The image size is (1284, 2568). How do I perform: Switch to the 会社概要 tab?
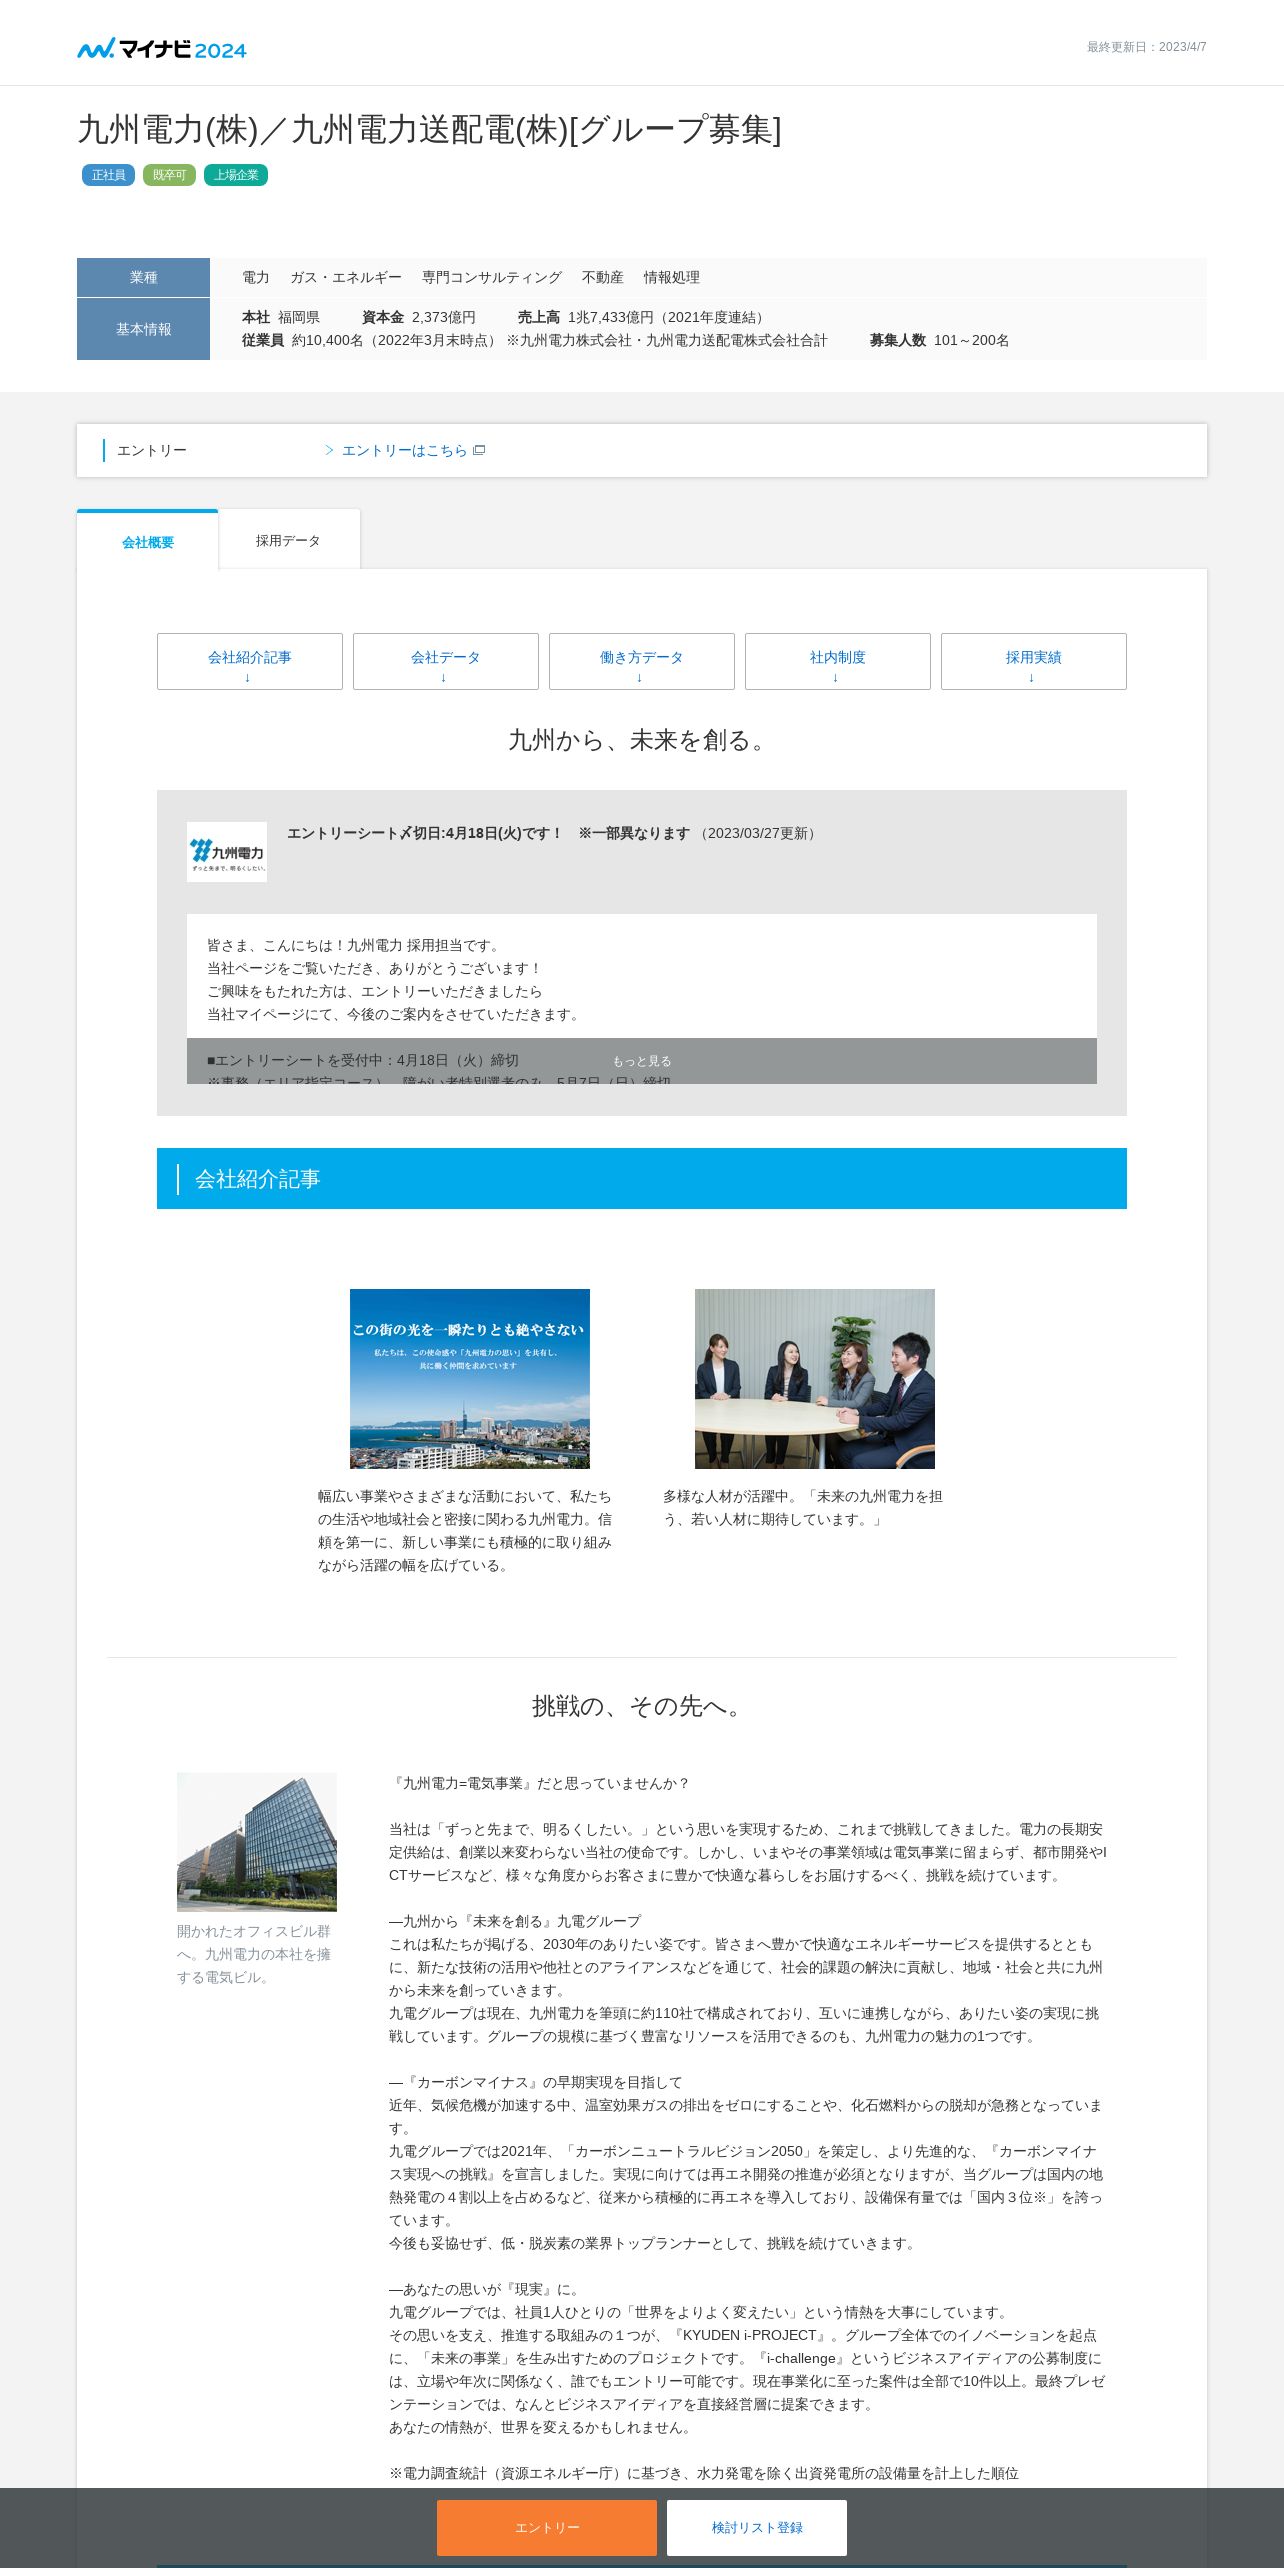(x=148, y=541)
